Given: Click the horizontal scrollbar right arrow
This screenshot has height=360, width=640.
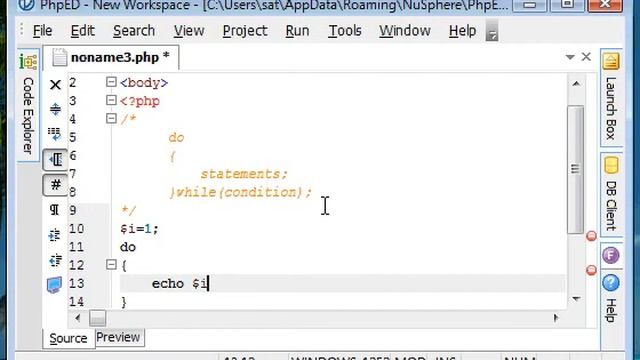Looking at the screenshot, I should [x=556, y=318].
